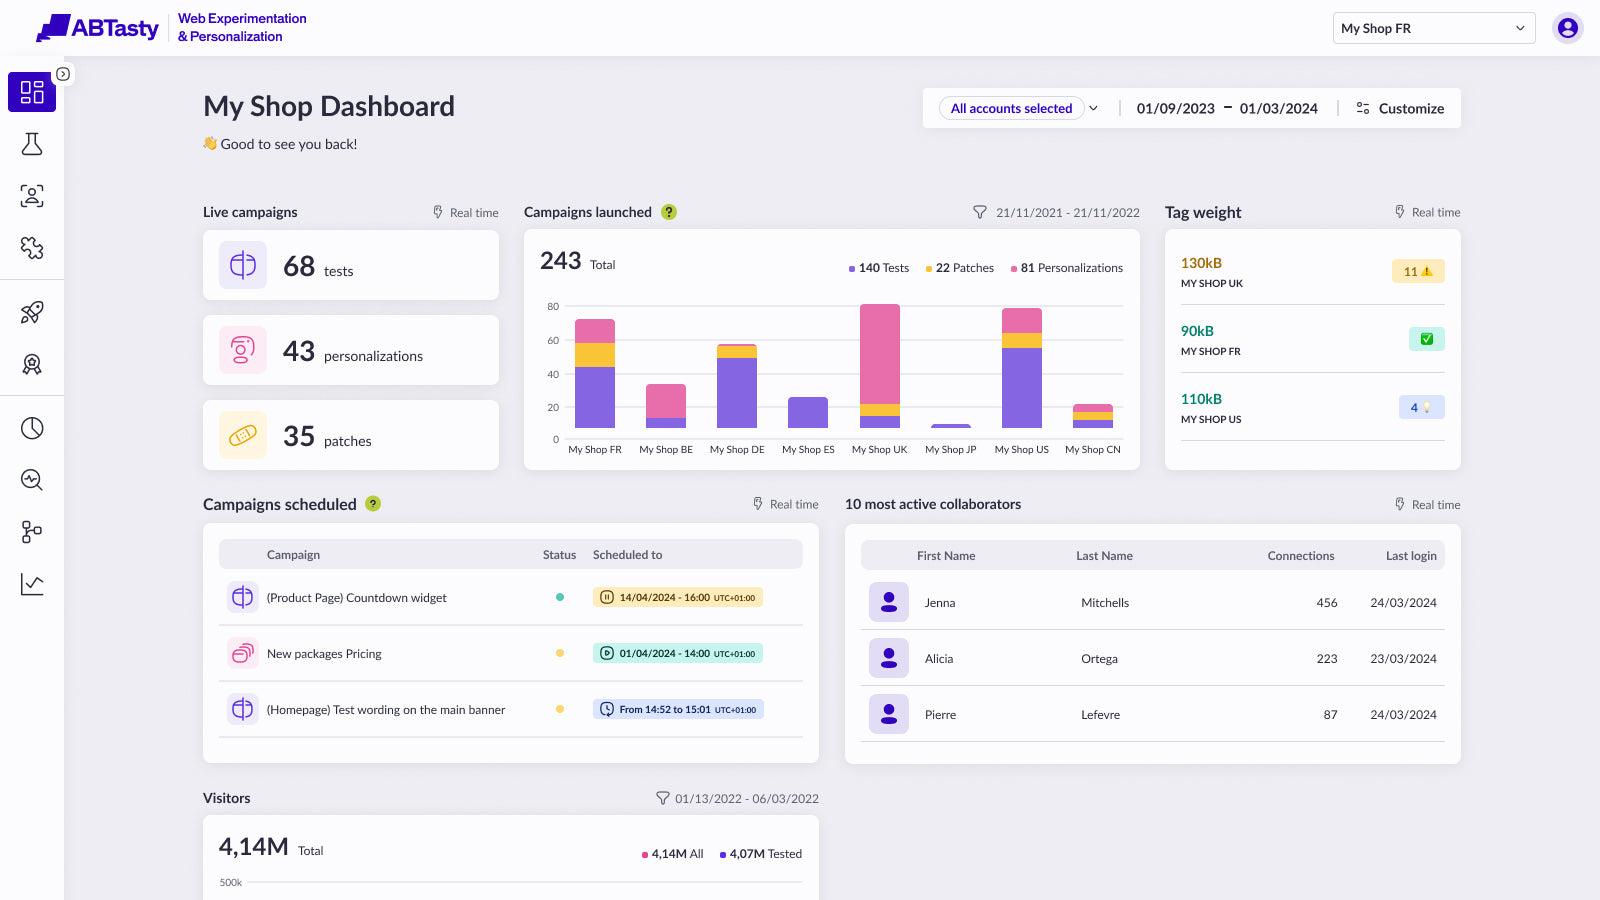This screenshot has width=1600, height=900.
Task: Open the flask experiments icon in sidebar
Action: 32,144
